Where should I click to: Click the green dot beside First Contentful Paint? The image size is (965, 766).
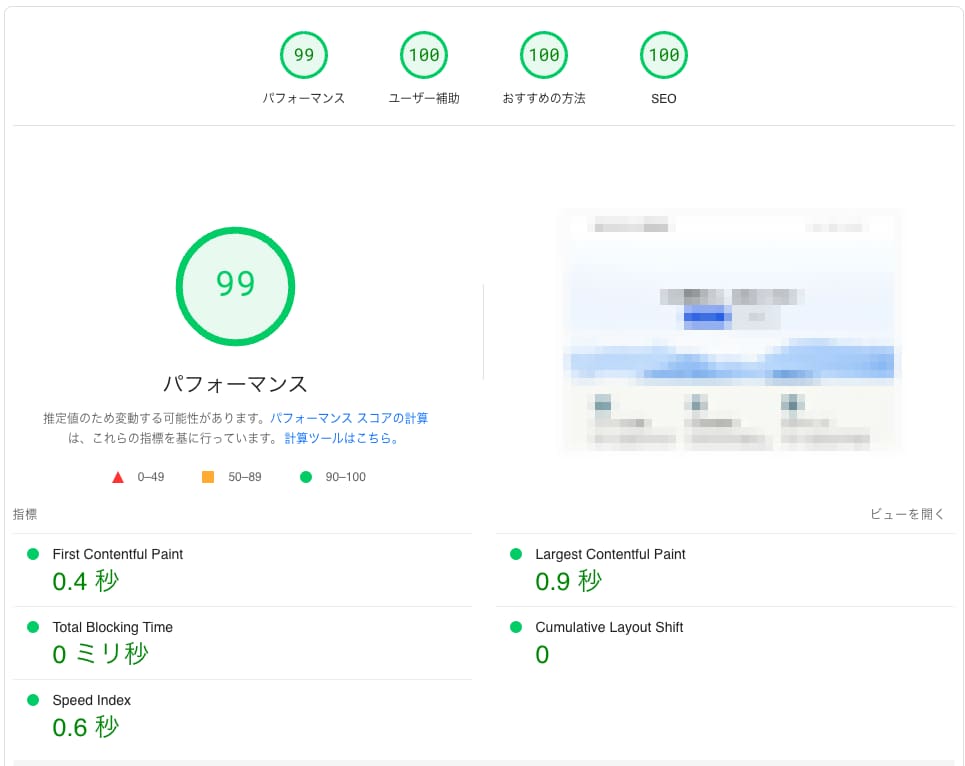(33, 554)
